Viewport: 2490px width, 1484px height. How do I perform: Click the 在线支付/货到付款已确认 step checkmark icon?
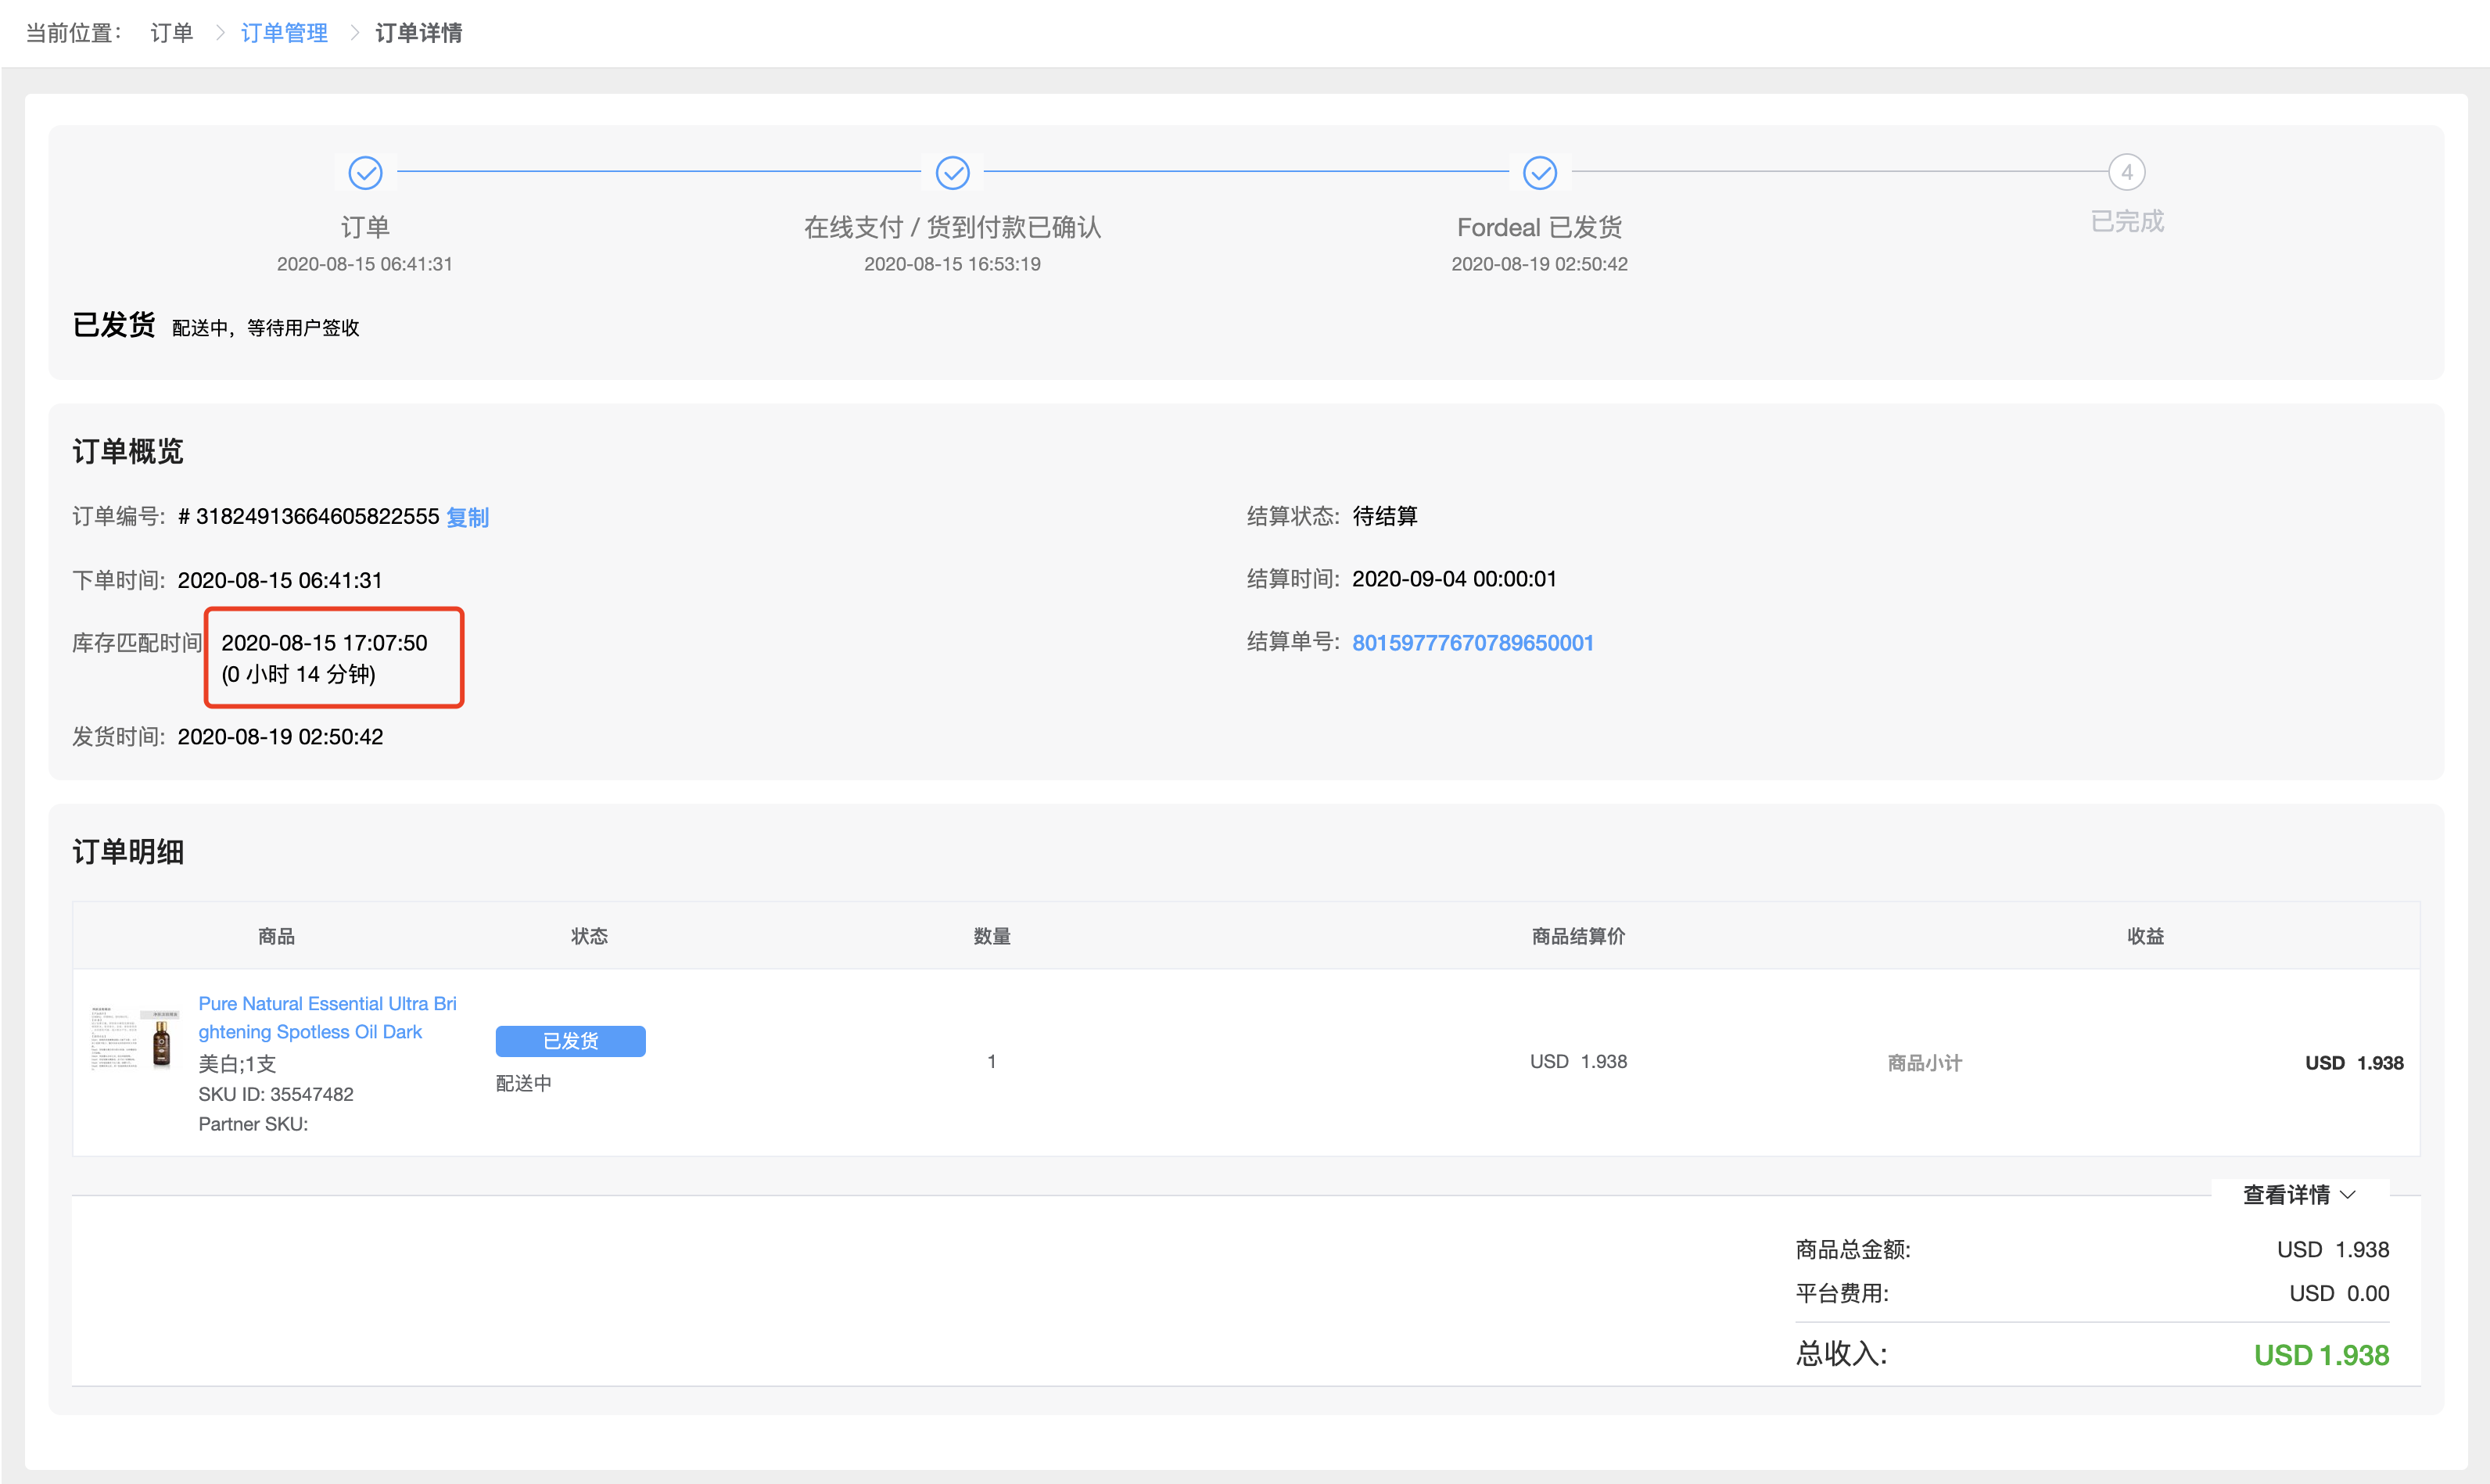coord(952,172)
